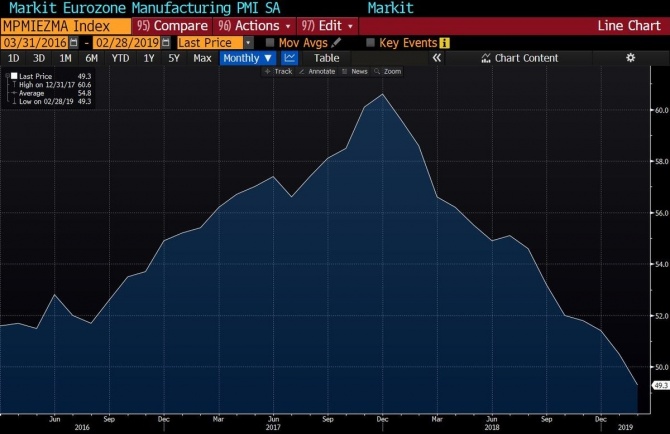Click the 2017 year axis label
This screenshot has height=434, width=670.
point(273,428)
